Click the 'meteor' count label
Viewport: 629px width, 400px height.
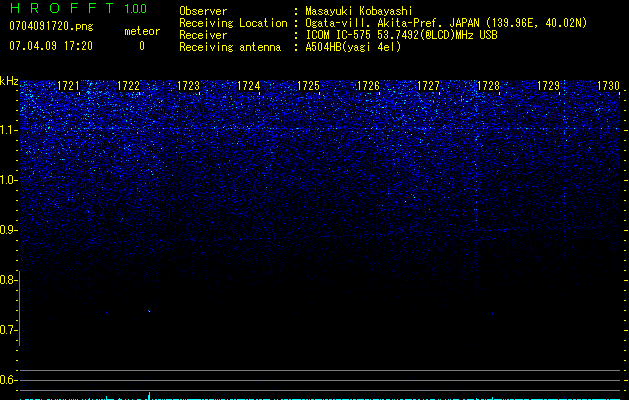tap(142, 31)
